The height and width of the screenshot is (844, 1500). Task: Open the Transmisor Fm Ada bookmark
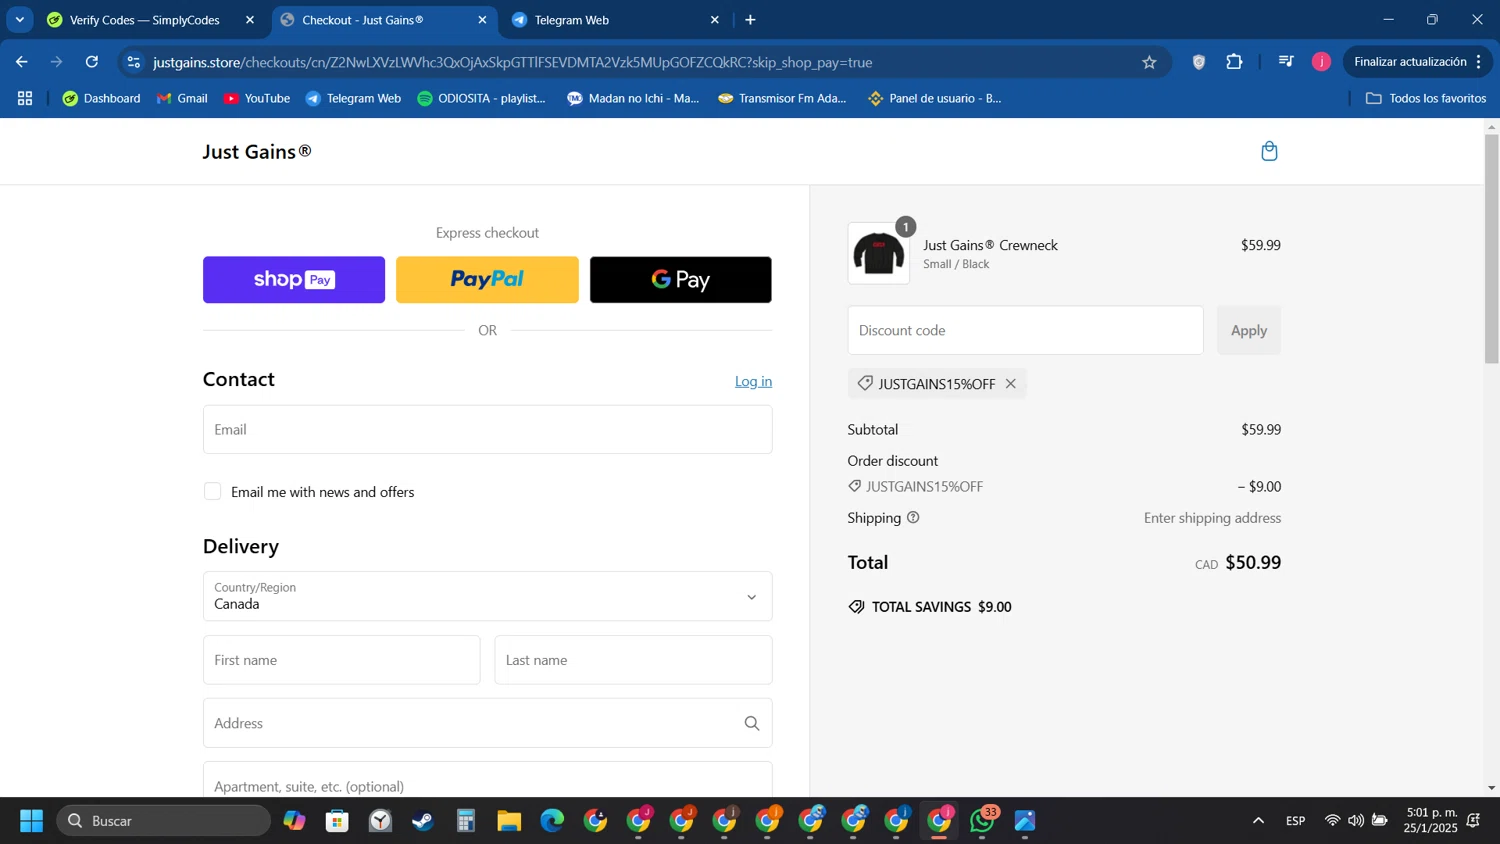[x=782, y=98]
